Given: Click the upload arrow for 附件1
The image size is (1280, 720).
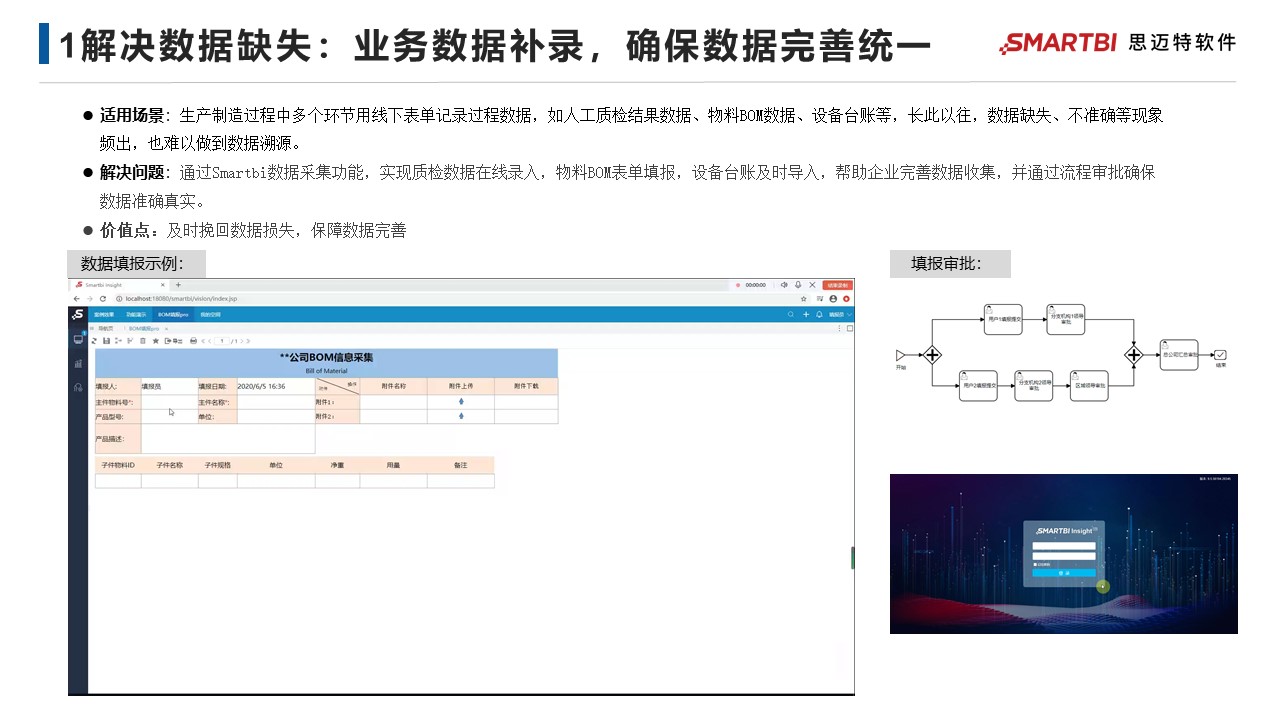Looking at the screenshot, I should coord(461,402).
